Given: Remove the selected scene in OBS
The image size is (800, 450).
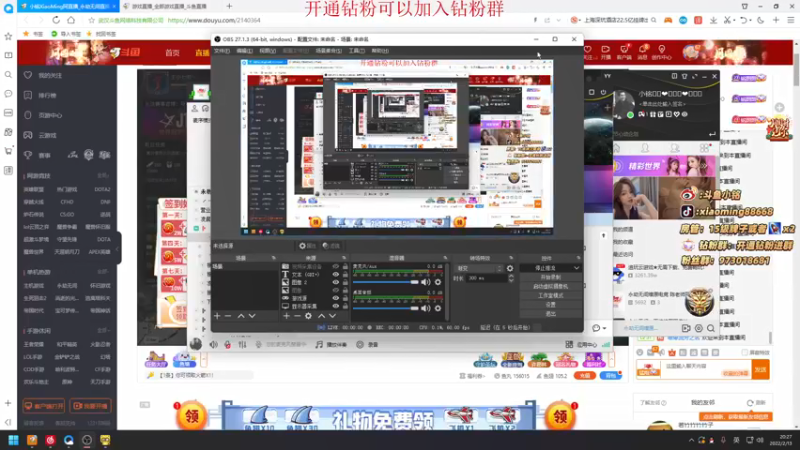Looking at the screenshot, I should click(x=228, y=316).
